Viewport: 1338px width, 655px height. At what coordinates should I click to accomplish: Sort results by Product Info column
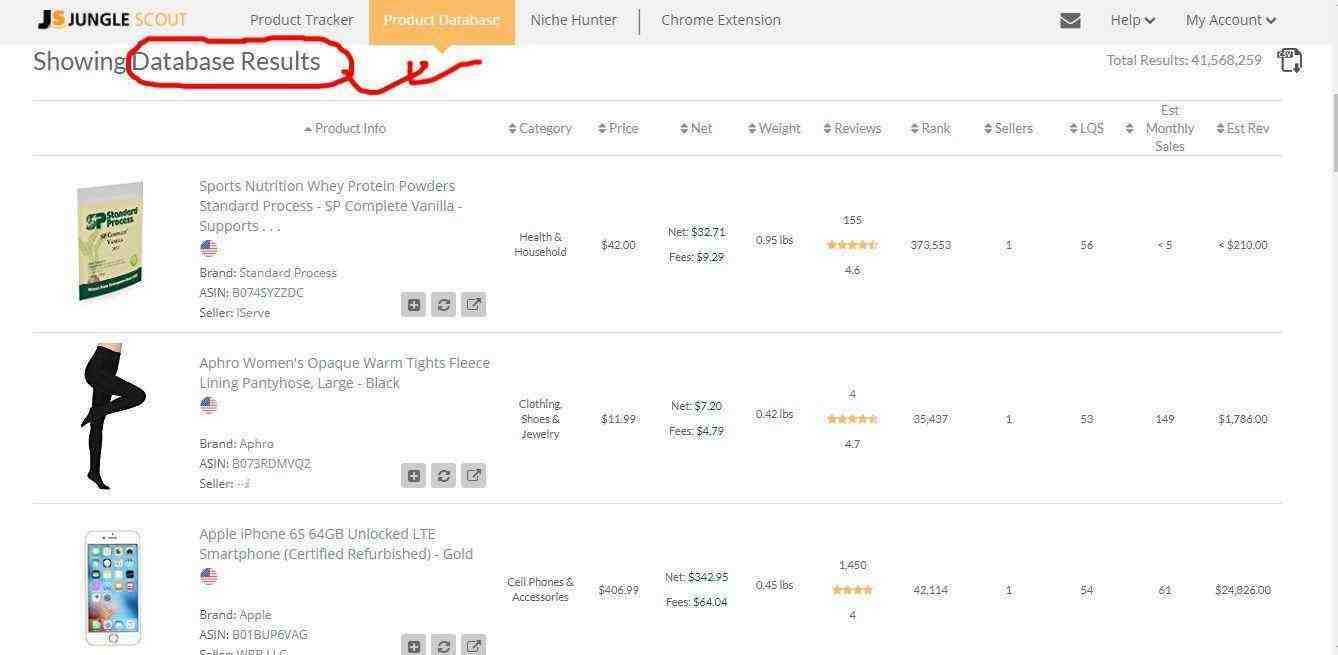[345, 128]
